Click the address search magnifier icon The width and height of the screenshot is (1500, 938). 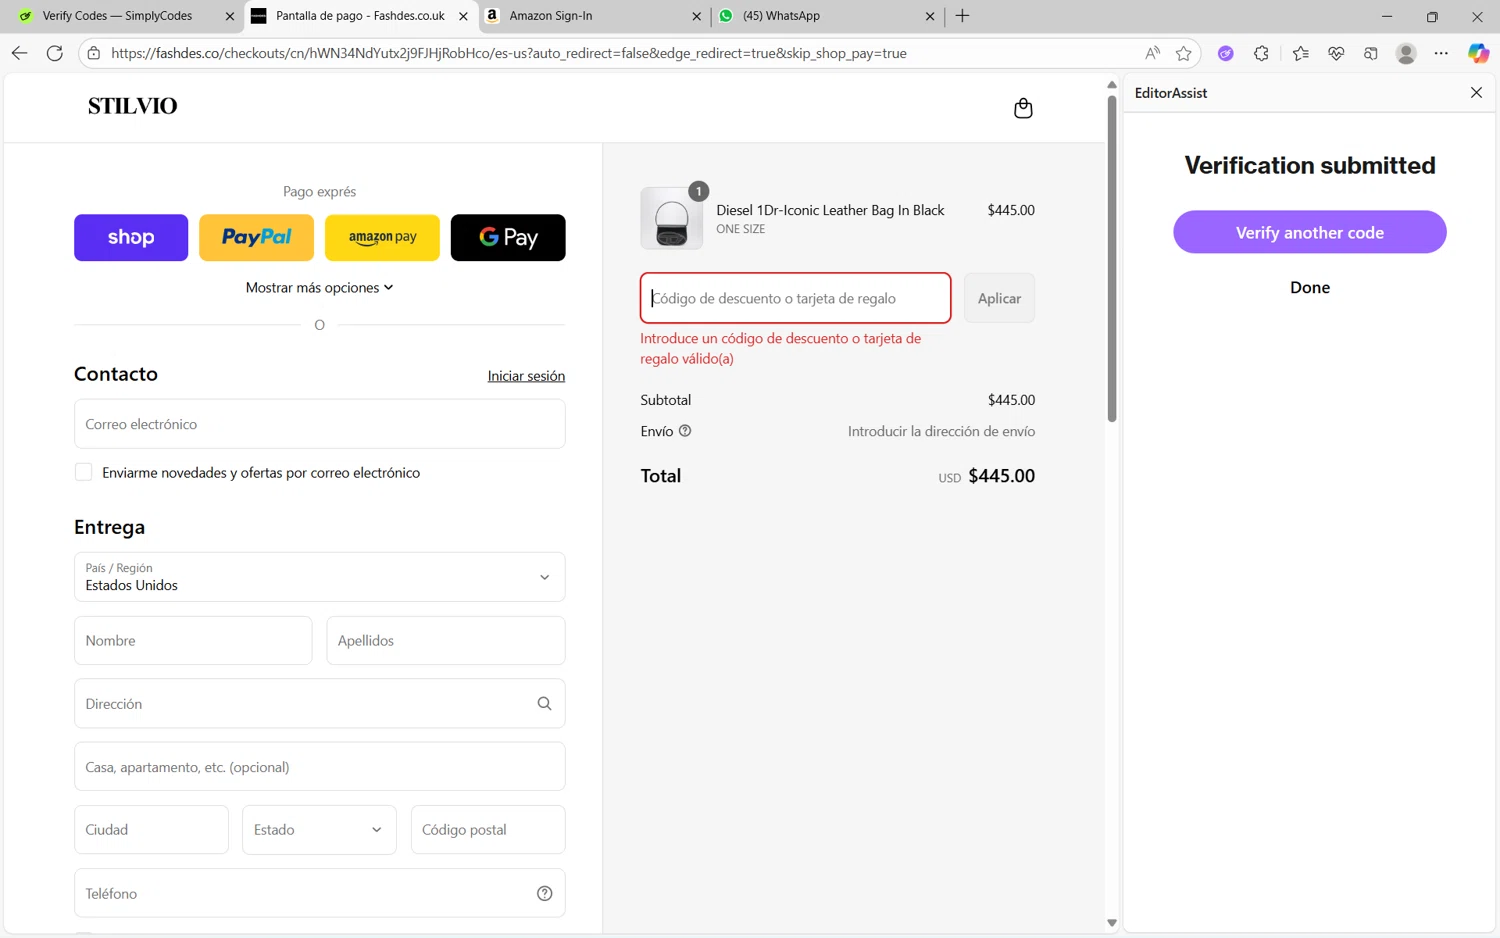click(x=544, y=703)
